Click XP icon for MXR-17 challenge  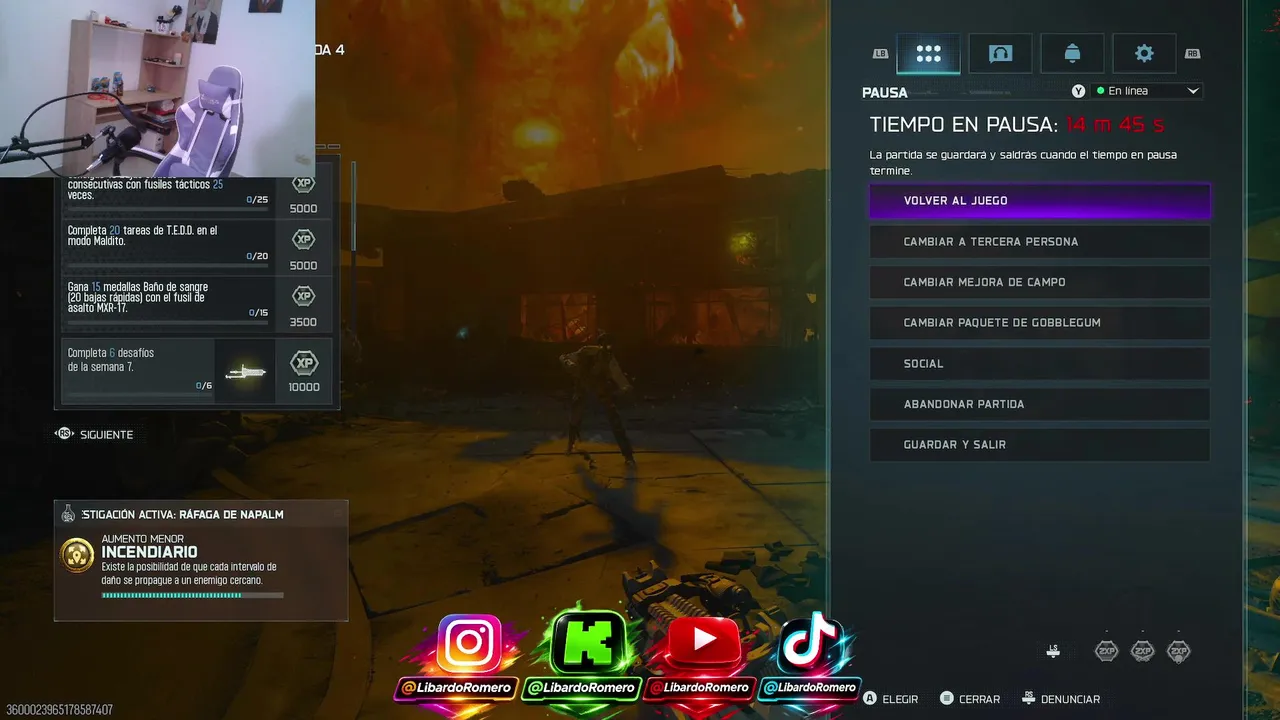(x=303, y=297)
